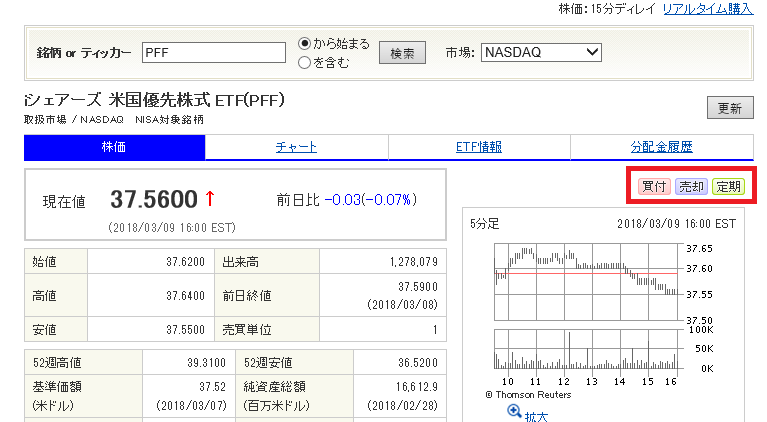Click the 高値 value 37.6400

click(185, 295)
